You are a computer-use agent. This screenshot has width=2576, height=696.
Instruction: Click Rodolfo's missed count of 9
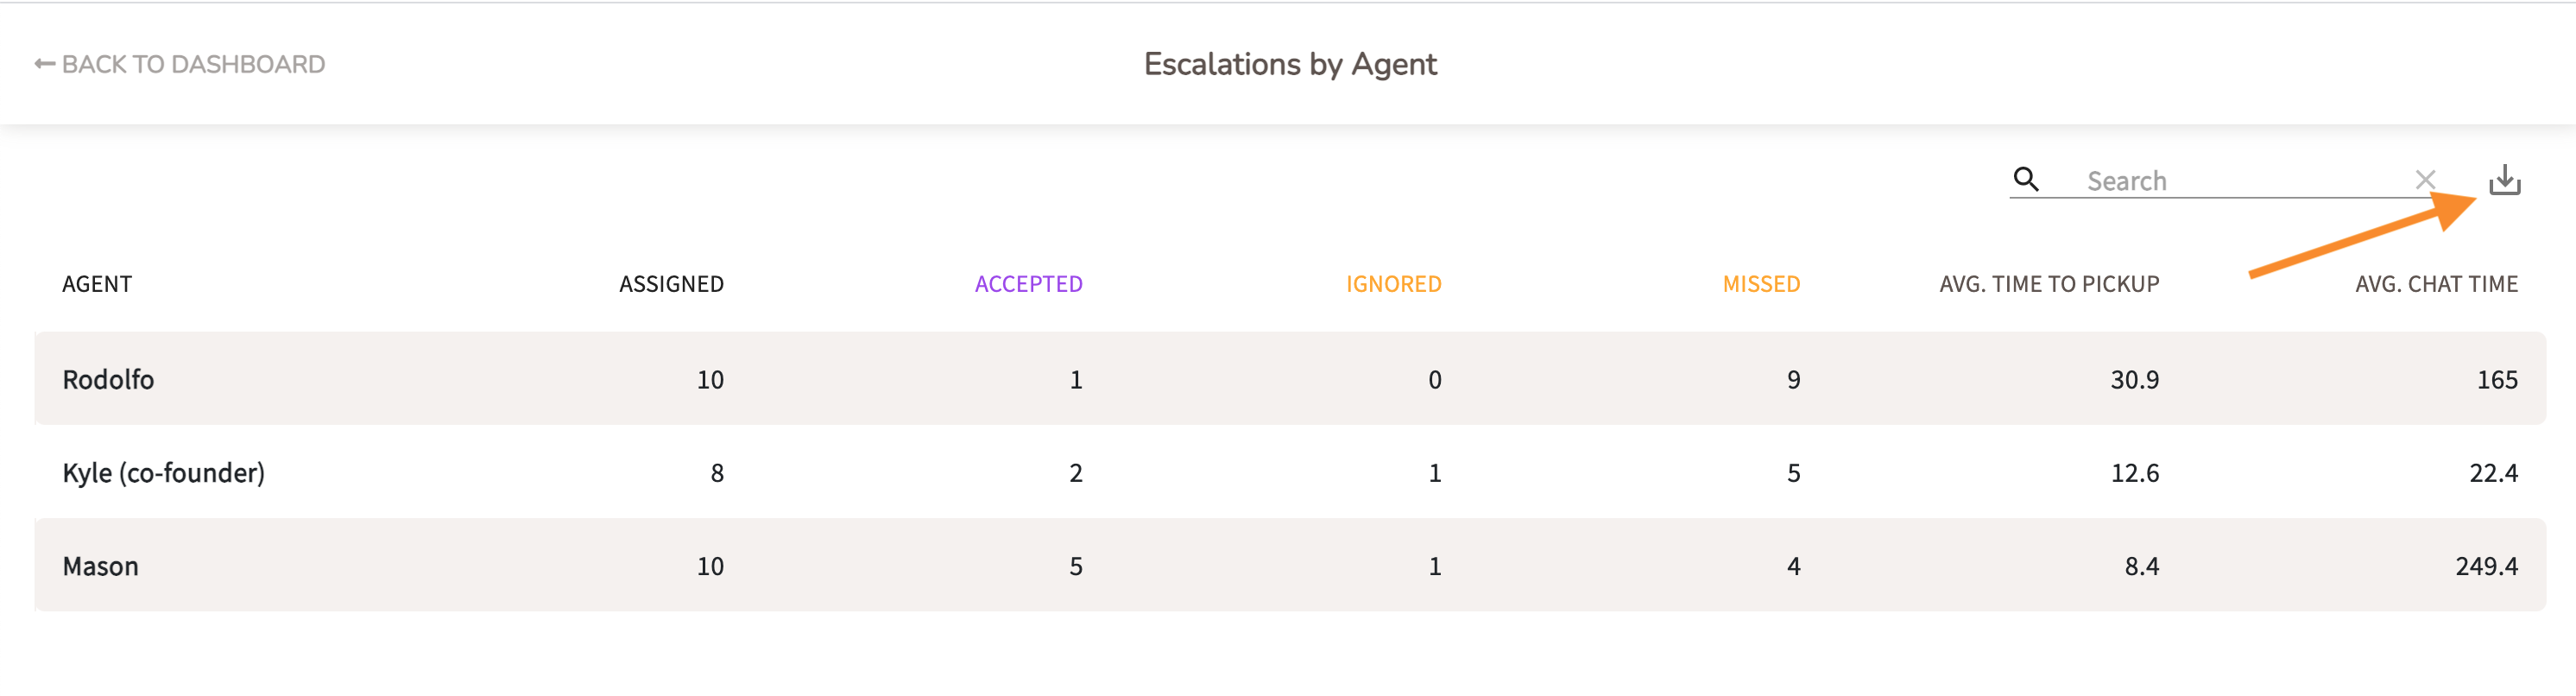1793,380
